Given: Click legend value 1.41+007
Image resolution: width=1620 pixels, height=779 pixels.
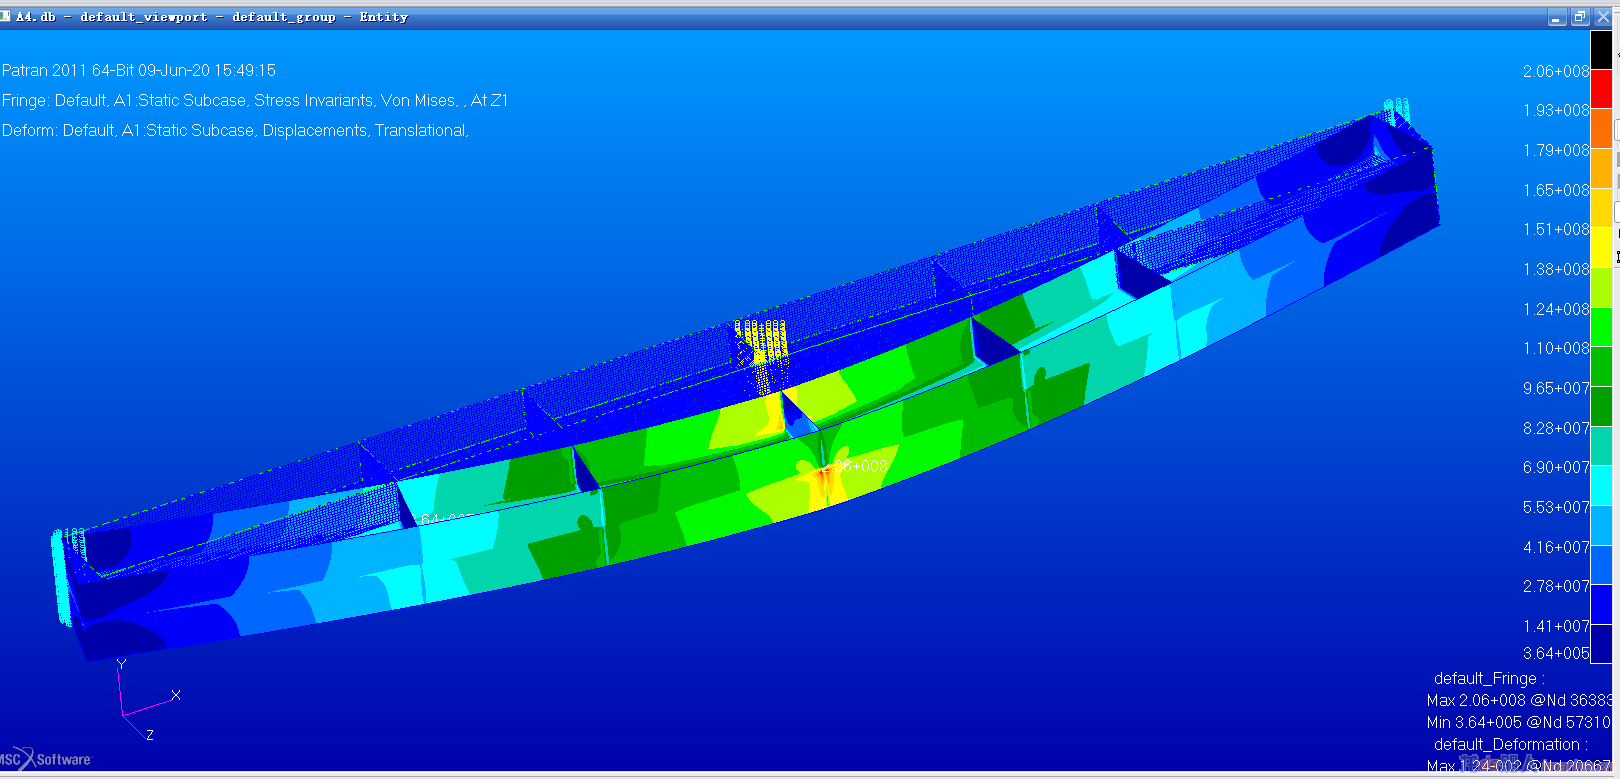Looking at the screenshot, I should (1556, 626).
